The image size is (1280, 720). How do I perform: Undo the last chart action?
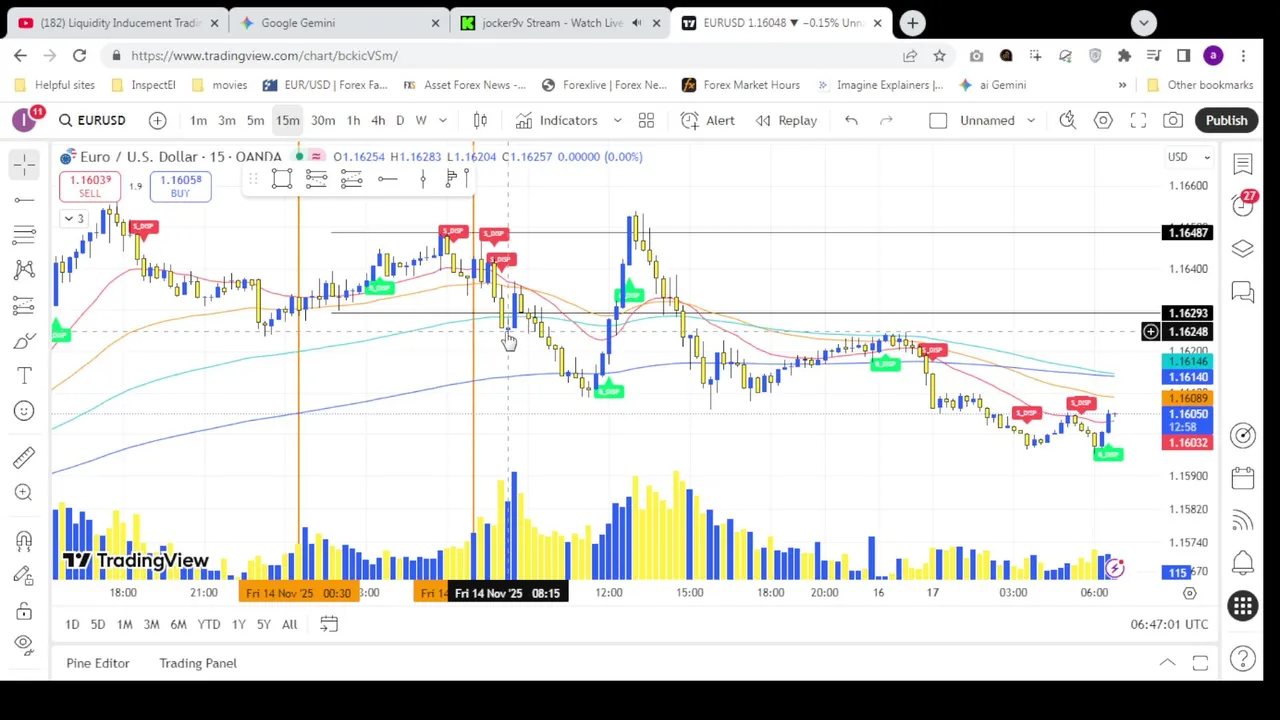click(851, 120)
